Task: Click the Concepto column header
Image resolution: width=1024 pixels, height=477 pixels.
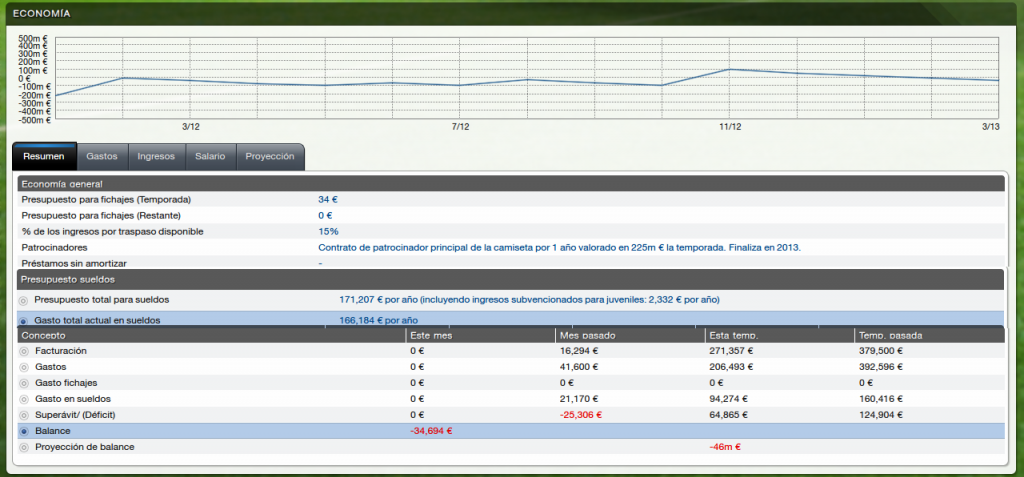Action: point(210,335)
